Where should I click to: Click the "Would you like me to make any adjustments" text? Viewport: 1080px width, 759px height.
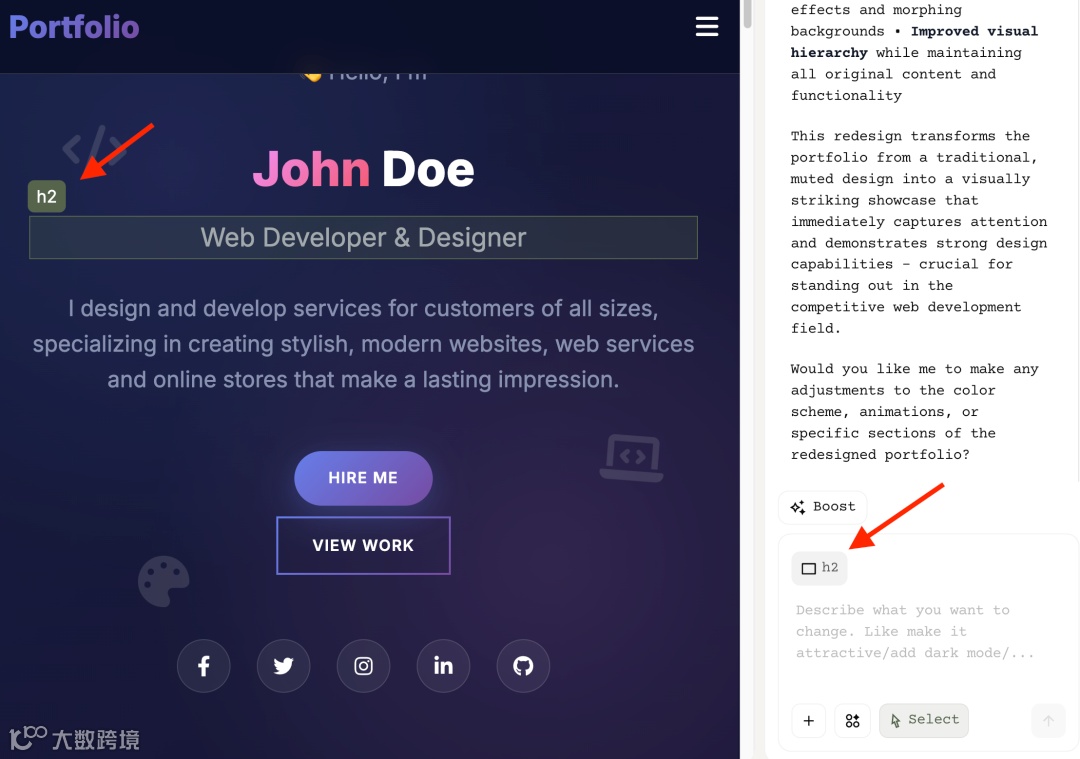[915, 412]
